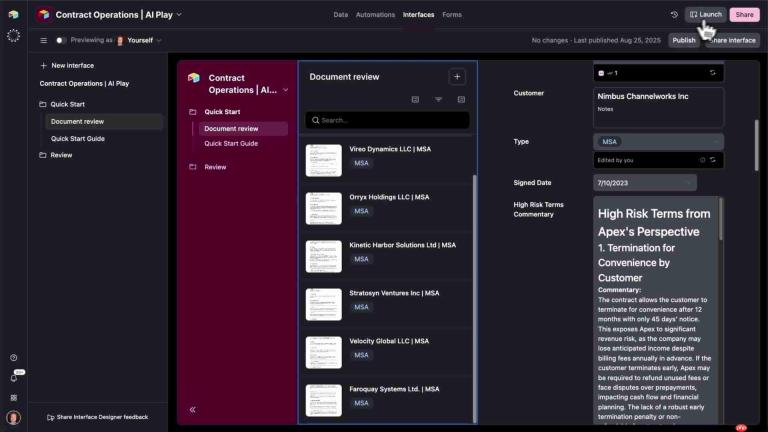This screenshot has width=768, height=432.
Task: Click the red chat bubble icon at bottom right
Action: 741,428
